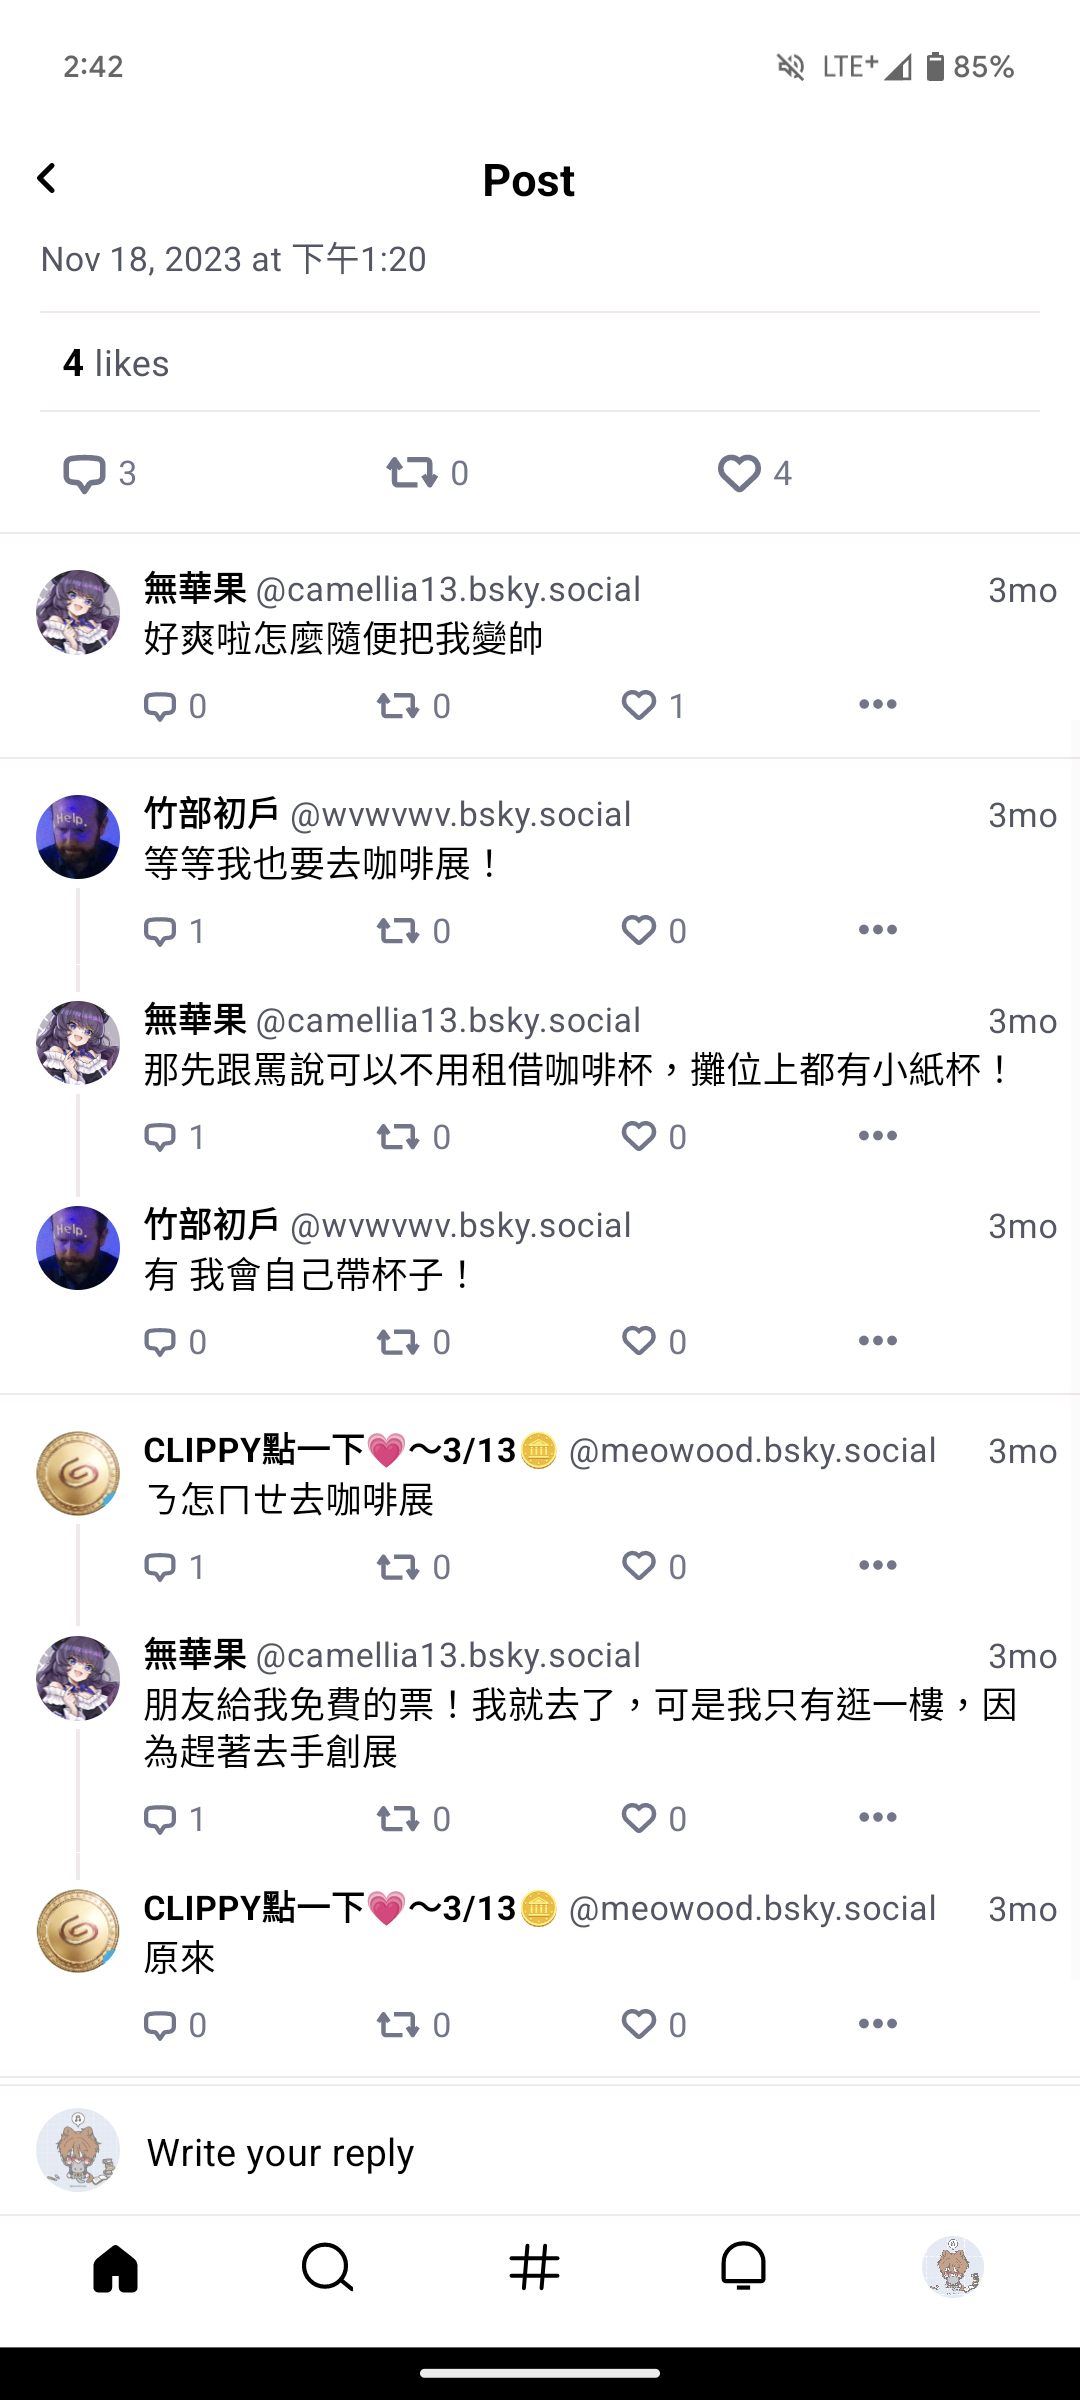This screenshot has width=1080, height=2400.
Task: Open three-dot menu on ㄋ怎ㄇㄝ去咖啡展 reply
Action: 878,1566
